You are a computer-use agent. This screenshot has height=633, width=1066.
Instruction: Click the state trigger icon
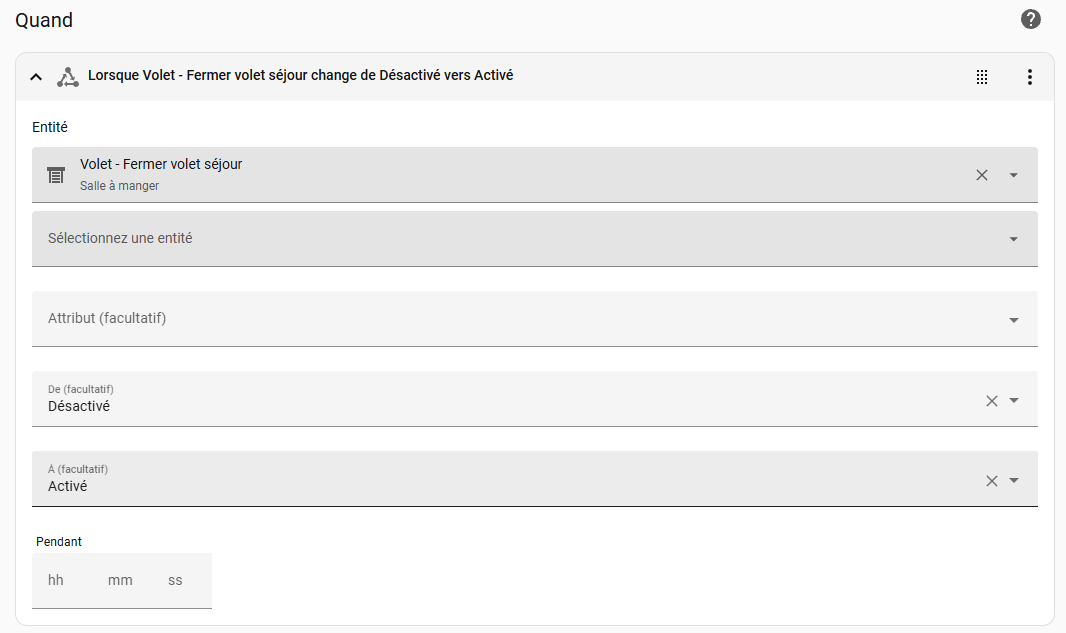(x=67, y=77)
